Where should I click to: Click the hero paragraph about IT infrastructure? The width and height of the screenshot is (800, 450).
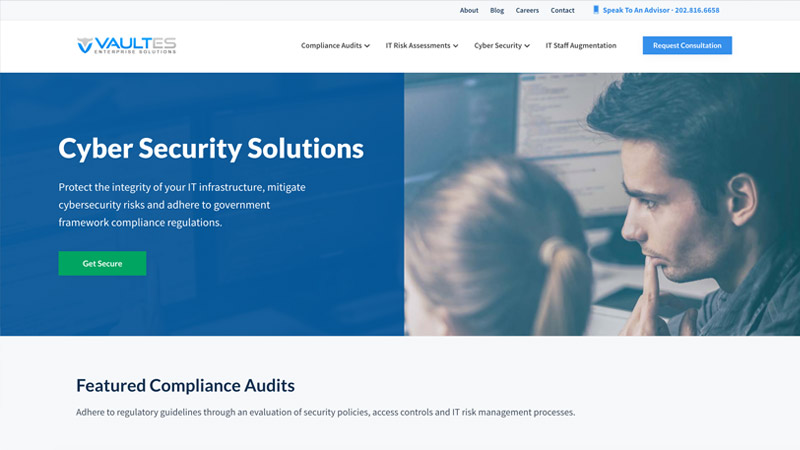coord(178,204)
